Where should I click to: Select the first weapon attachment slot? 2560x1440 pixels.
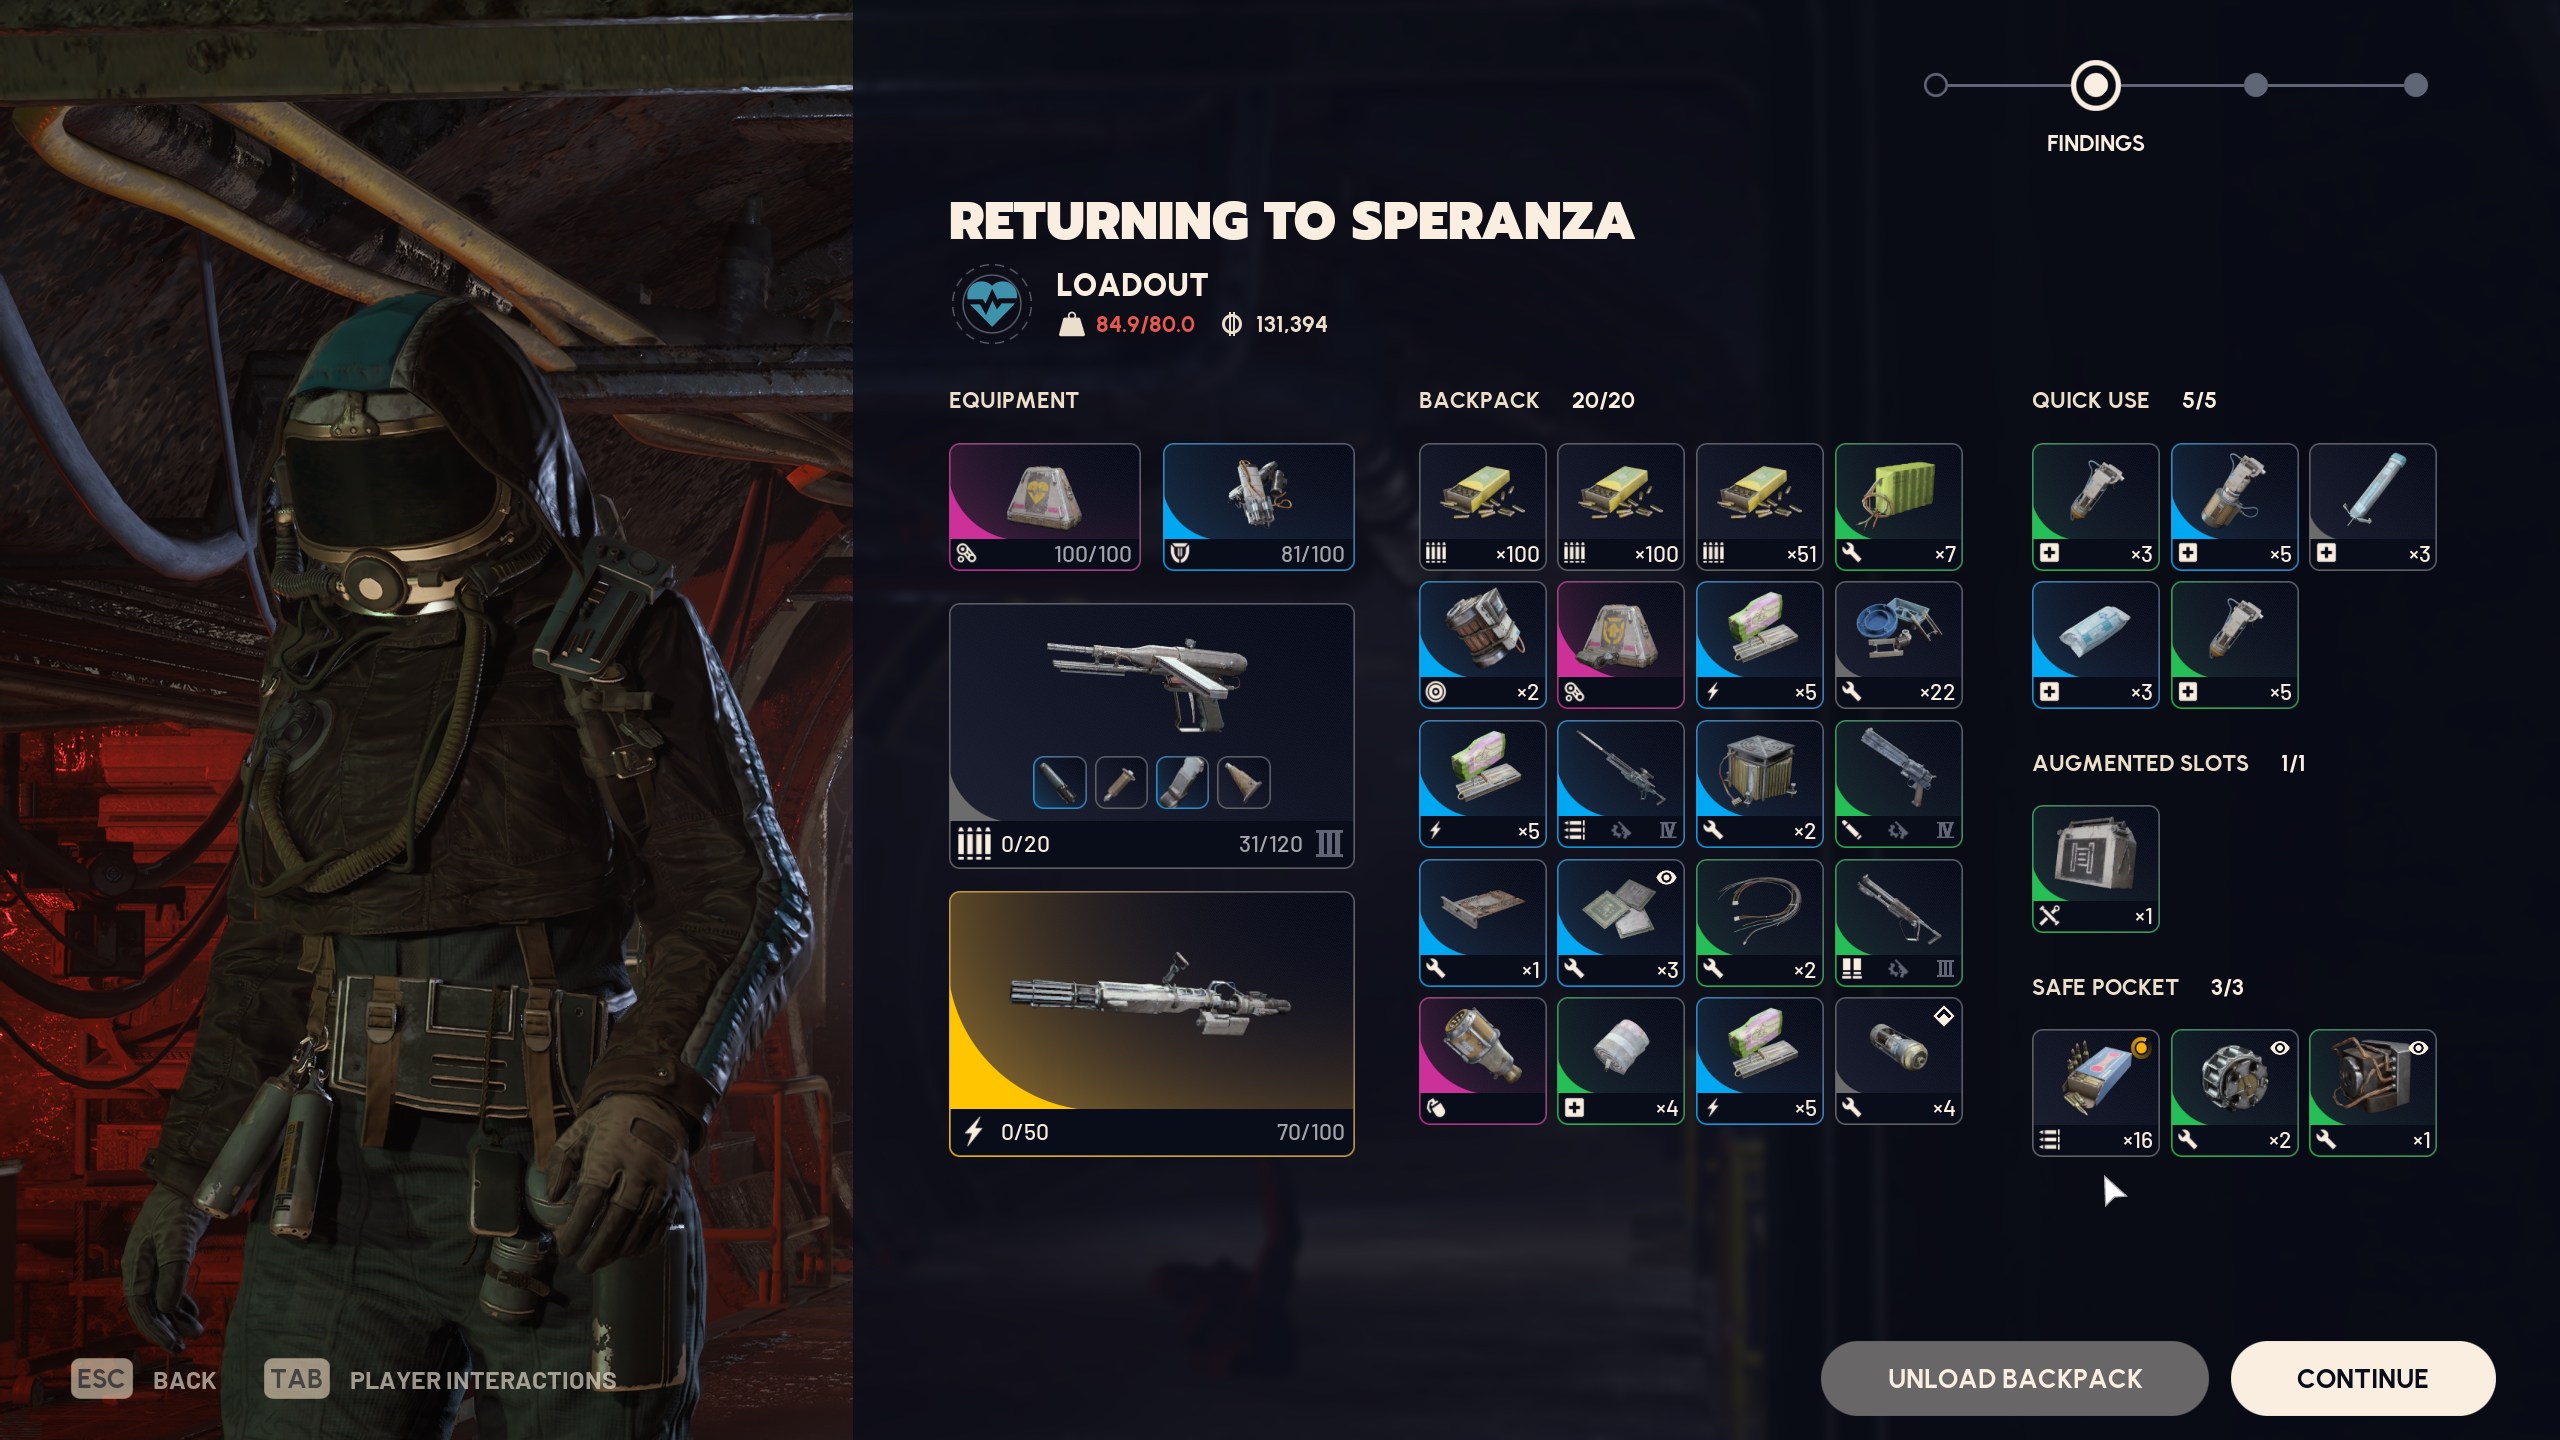pyautogui.click(x=1059, y=782)
